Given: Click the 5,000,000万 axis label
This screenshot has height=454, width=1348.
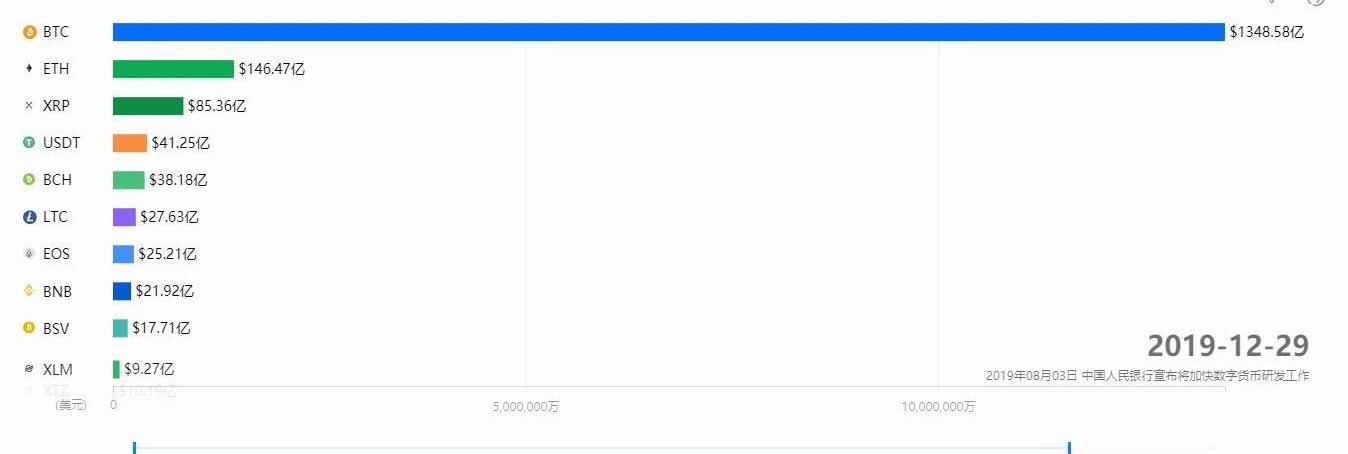Looking at the screenshot, I should [526, 407].
